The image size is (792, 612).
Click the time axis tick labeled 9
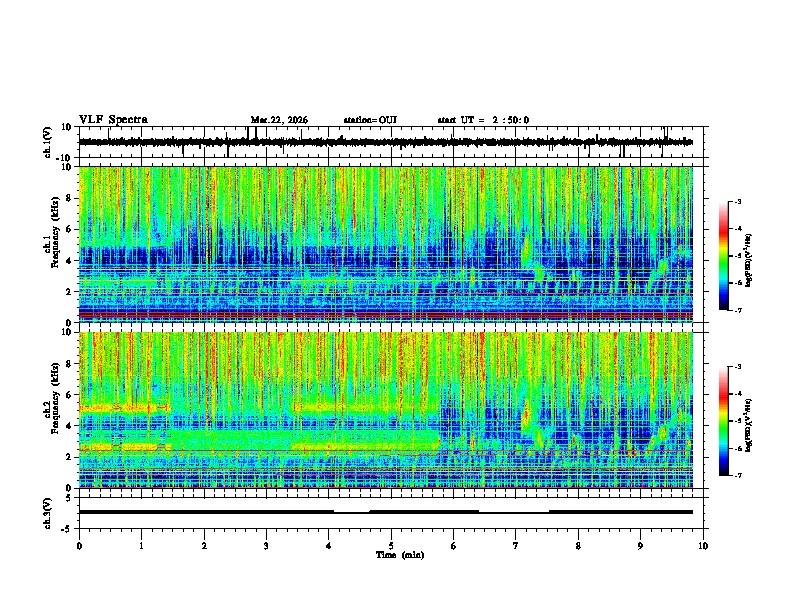point(640,546)
